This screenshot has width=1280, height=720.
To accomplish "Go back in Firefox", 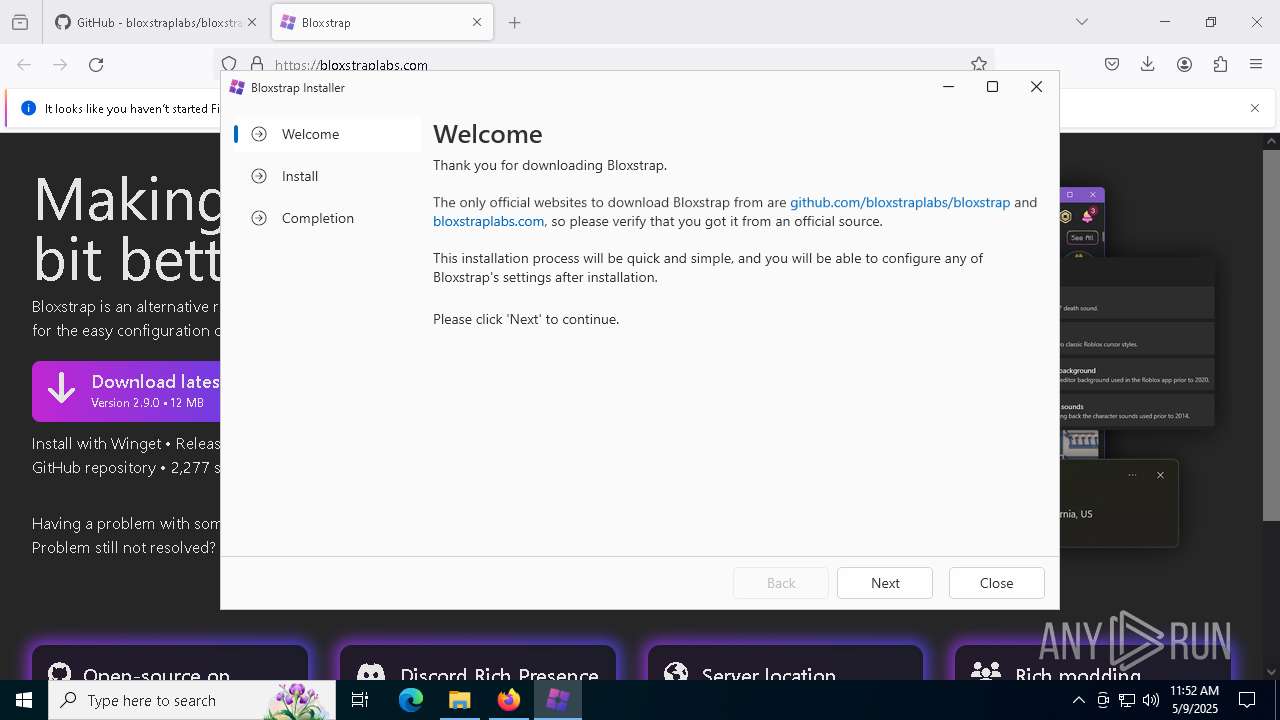I will tap(24, 65).
